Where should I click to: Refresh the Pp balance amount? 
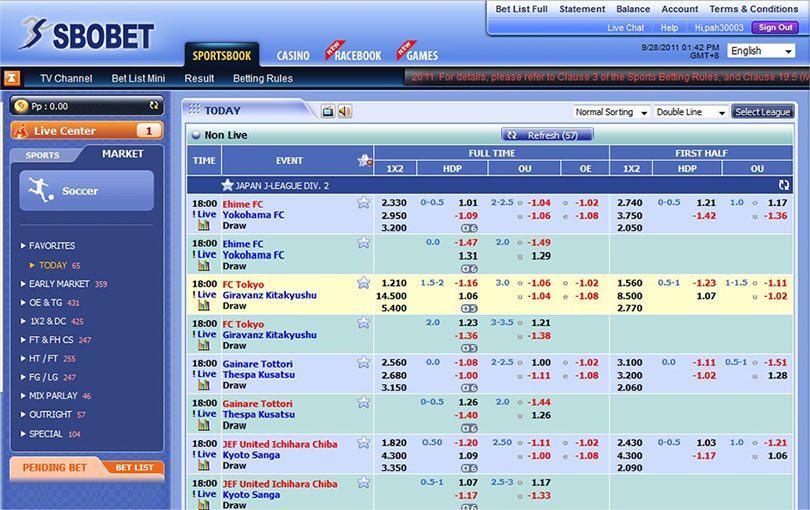click(154, 105)
